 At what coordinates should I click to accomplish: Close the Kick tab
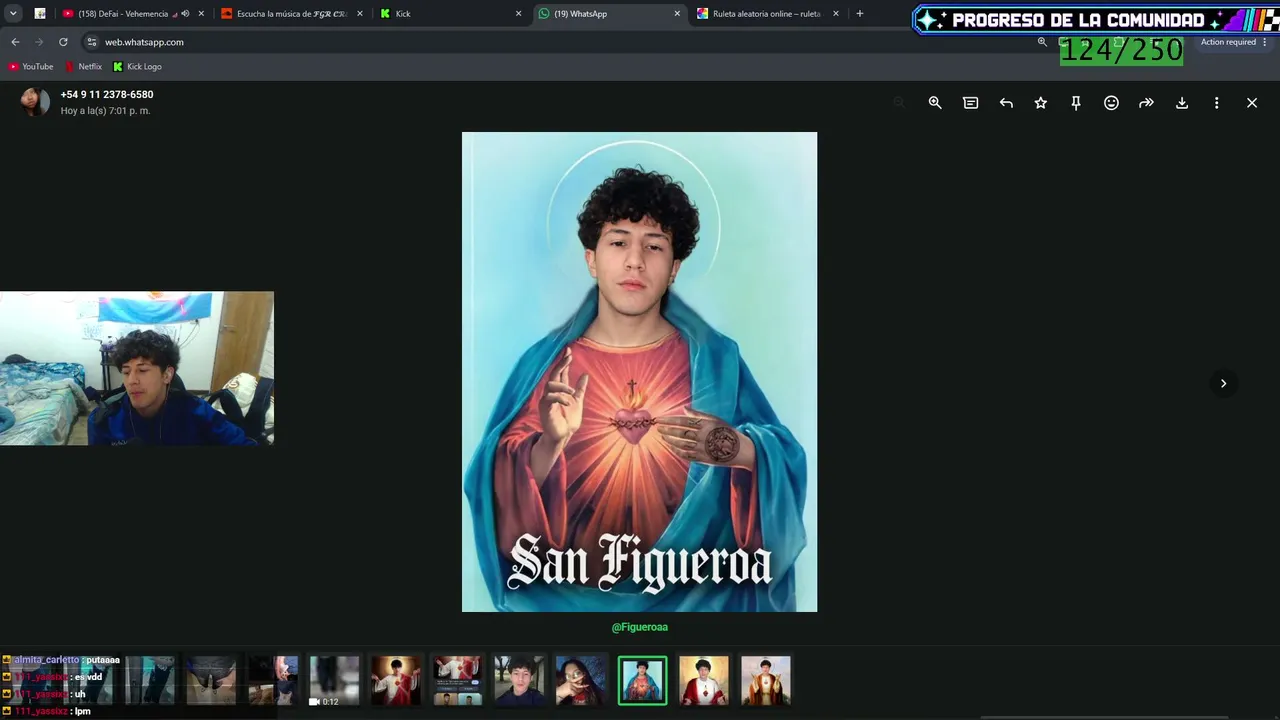tap(518, 14)
